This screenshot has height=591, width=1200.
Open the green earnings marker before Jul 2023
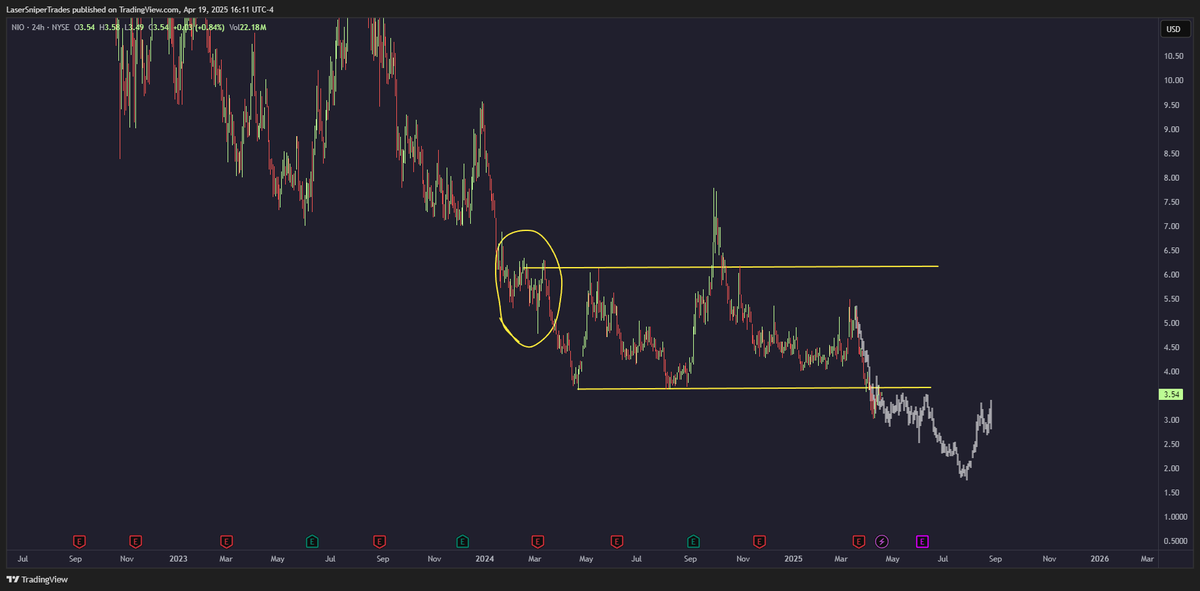coord(313,541)
